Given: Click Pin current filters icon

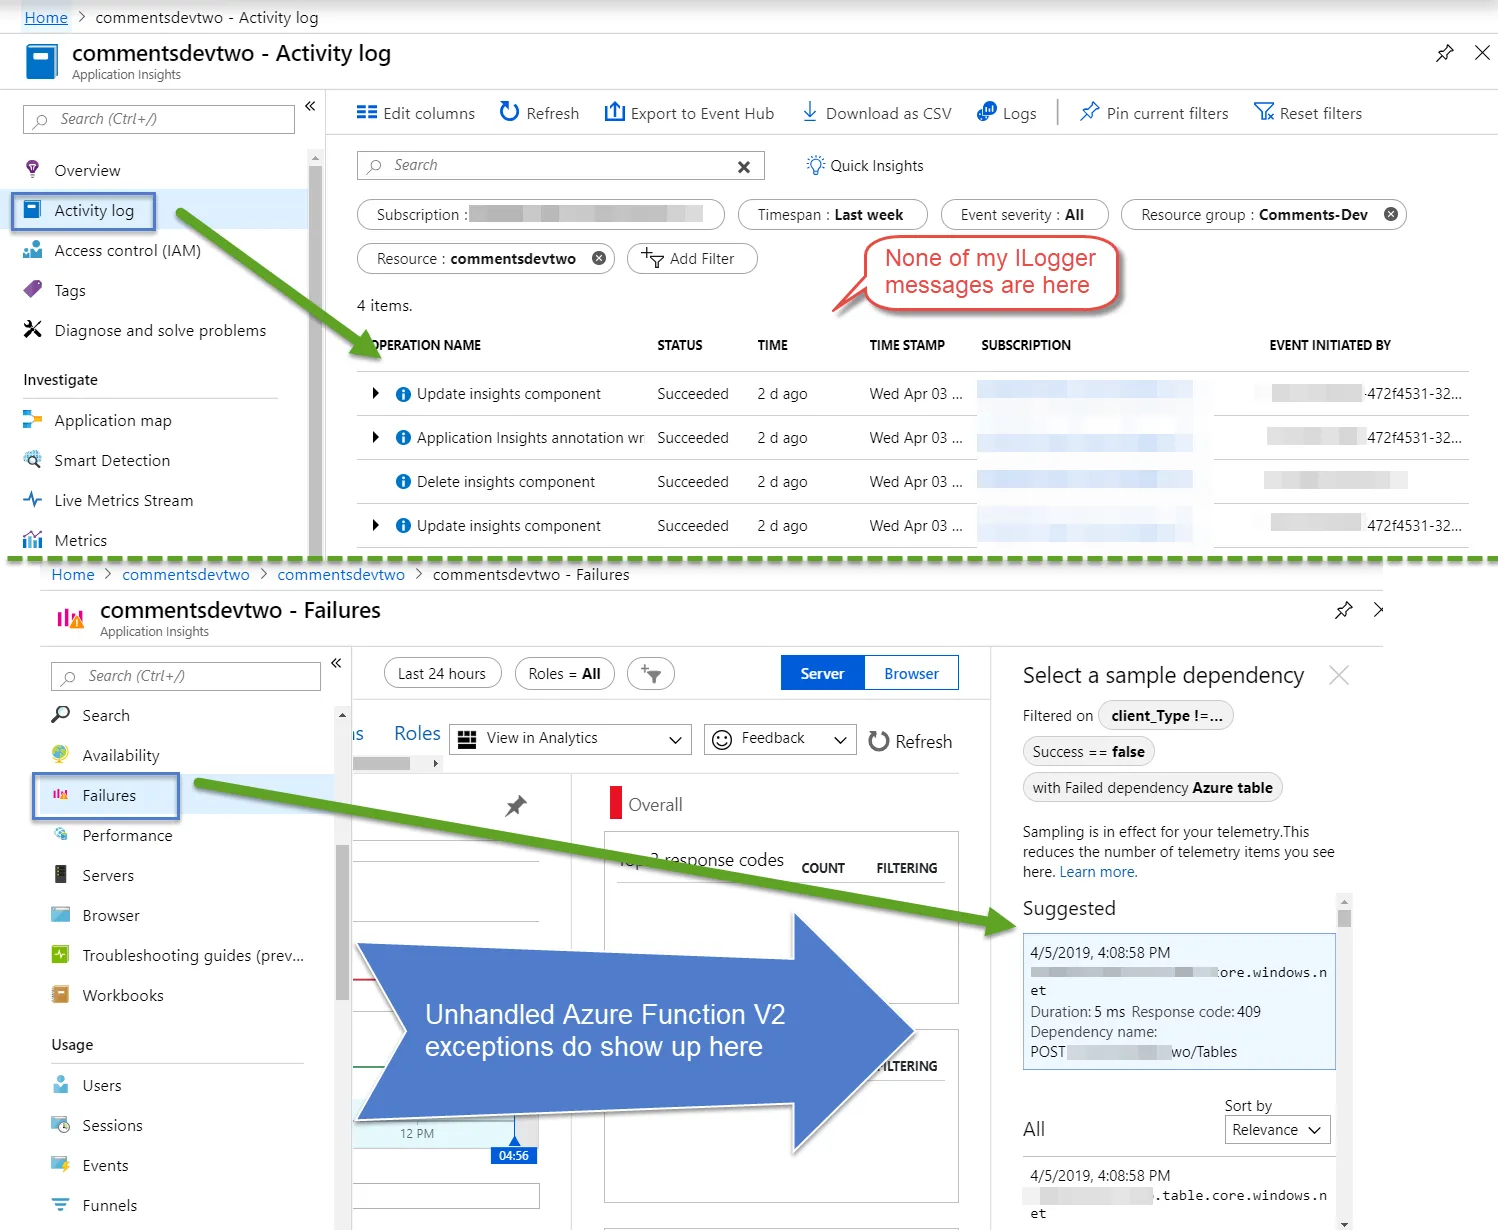Looking at the screenshot, I should point(1089,112).
